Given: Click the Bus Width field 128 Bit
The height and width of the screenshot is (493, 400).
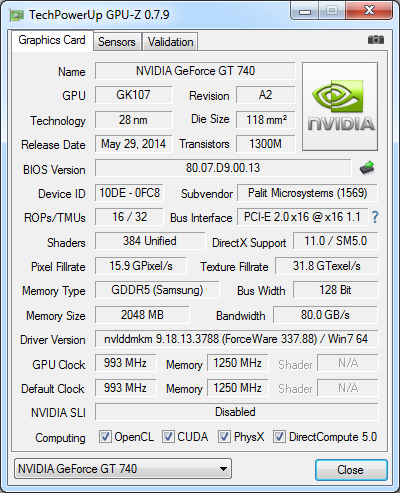Looking at the screenshot, I should click(336, 290).
